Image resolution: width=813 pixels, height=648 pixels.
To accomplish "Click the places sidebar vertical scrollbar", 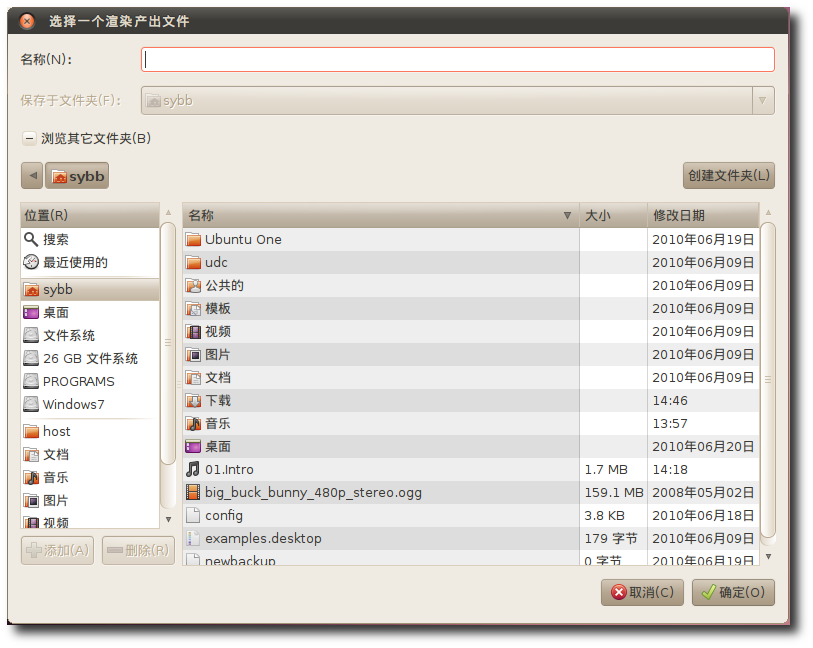I will click(x=167, y=343).
